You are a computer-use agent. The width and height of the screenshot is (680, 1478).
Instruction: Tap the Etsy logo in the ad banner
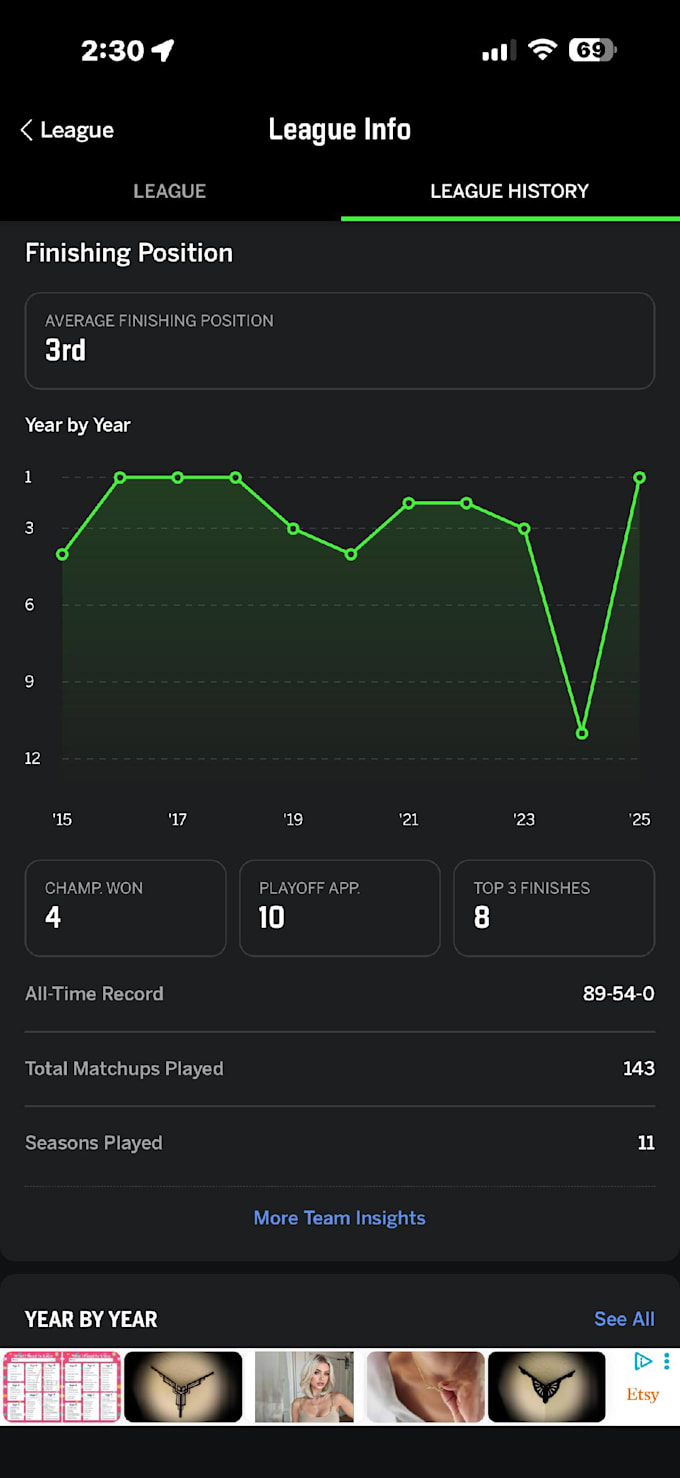643,1395
